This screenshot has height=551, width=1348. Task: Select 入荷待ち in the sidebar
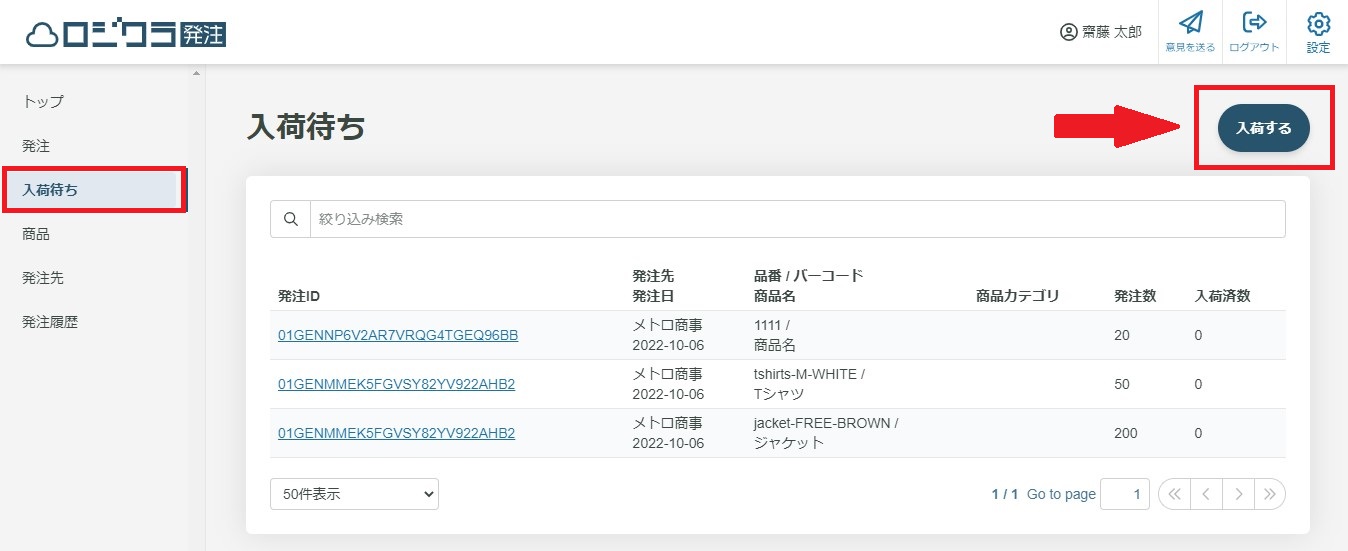pyautogui.click(x=94, y=190)
